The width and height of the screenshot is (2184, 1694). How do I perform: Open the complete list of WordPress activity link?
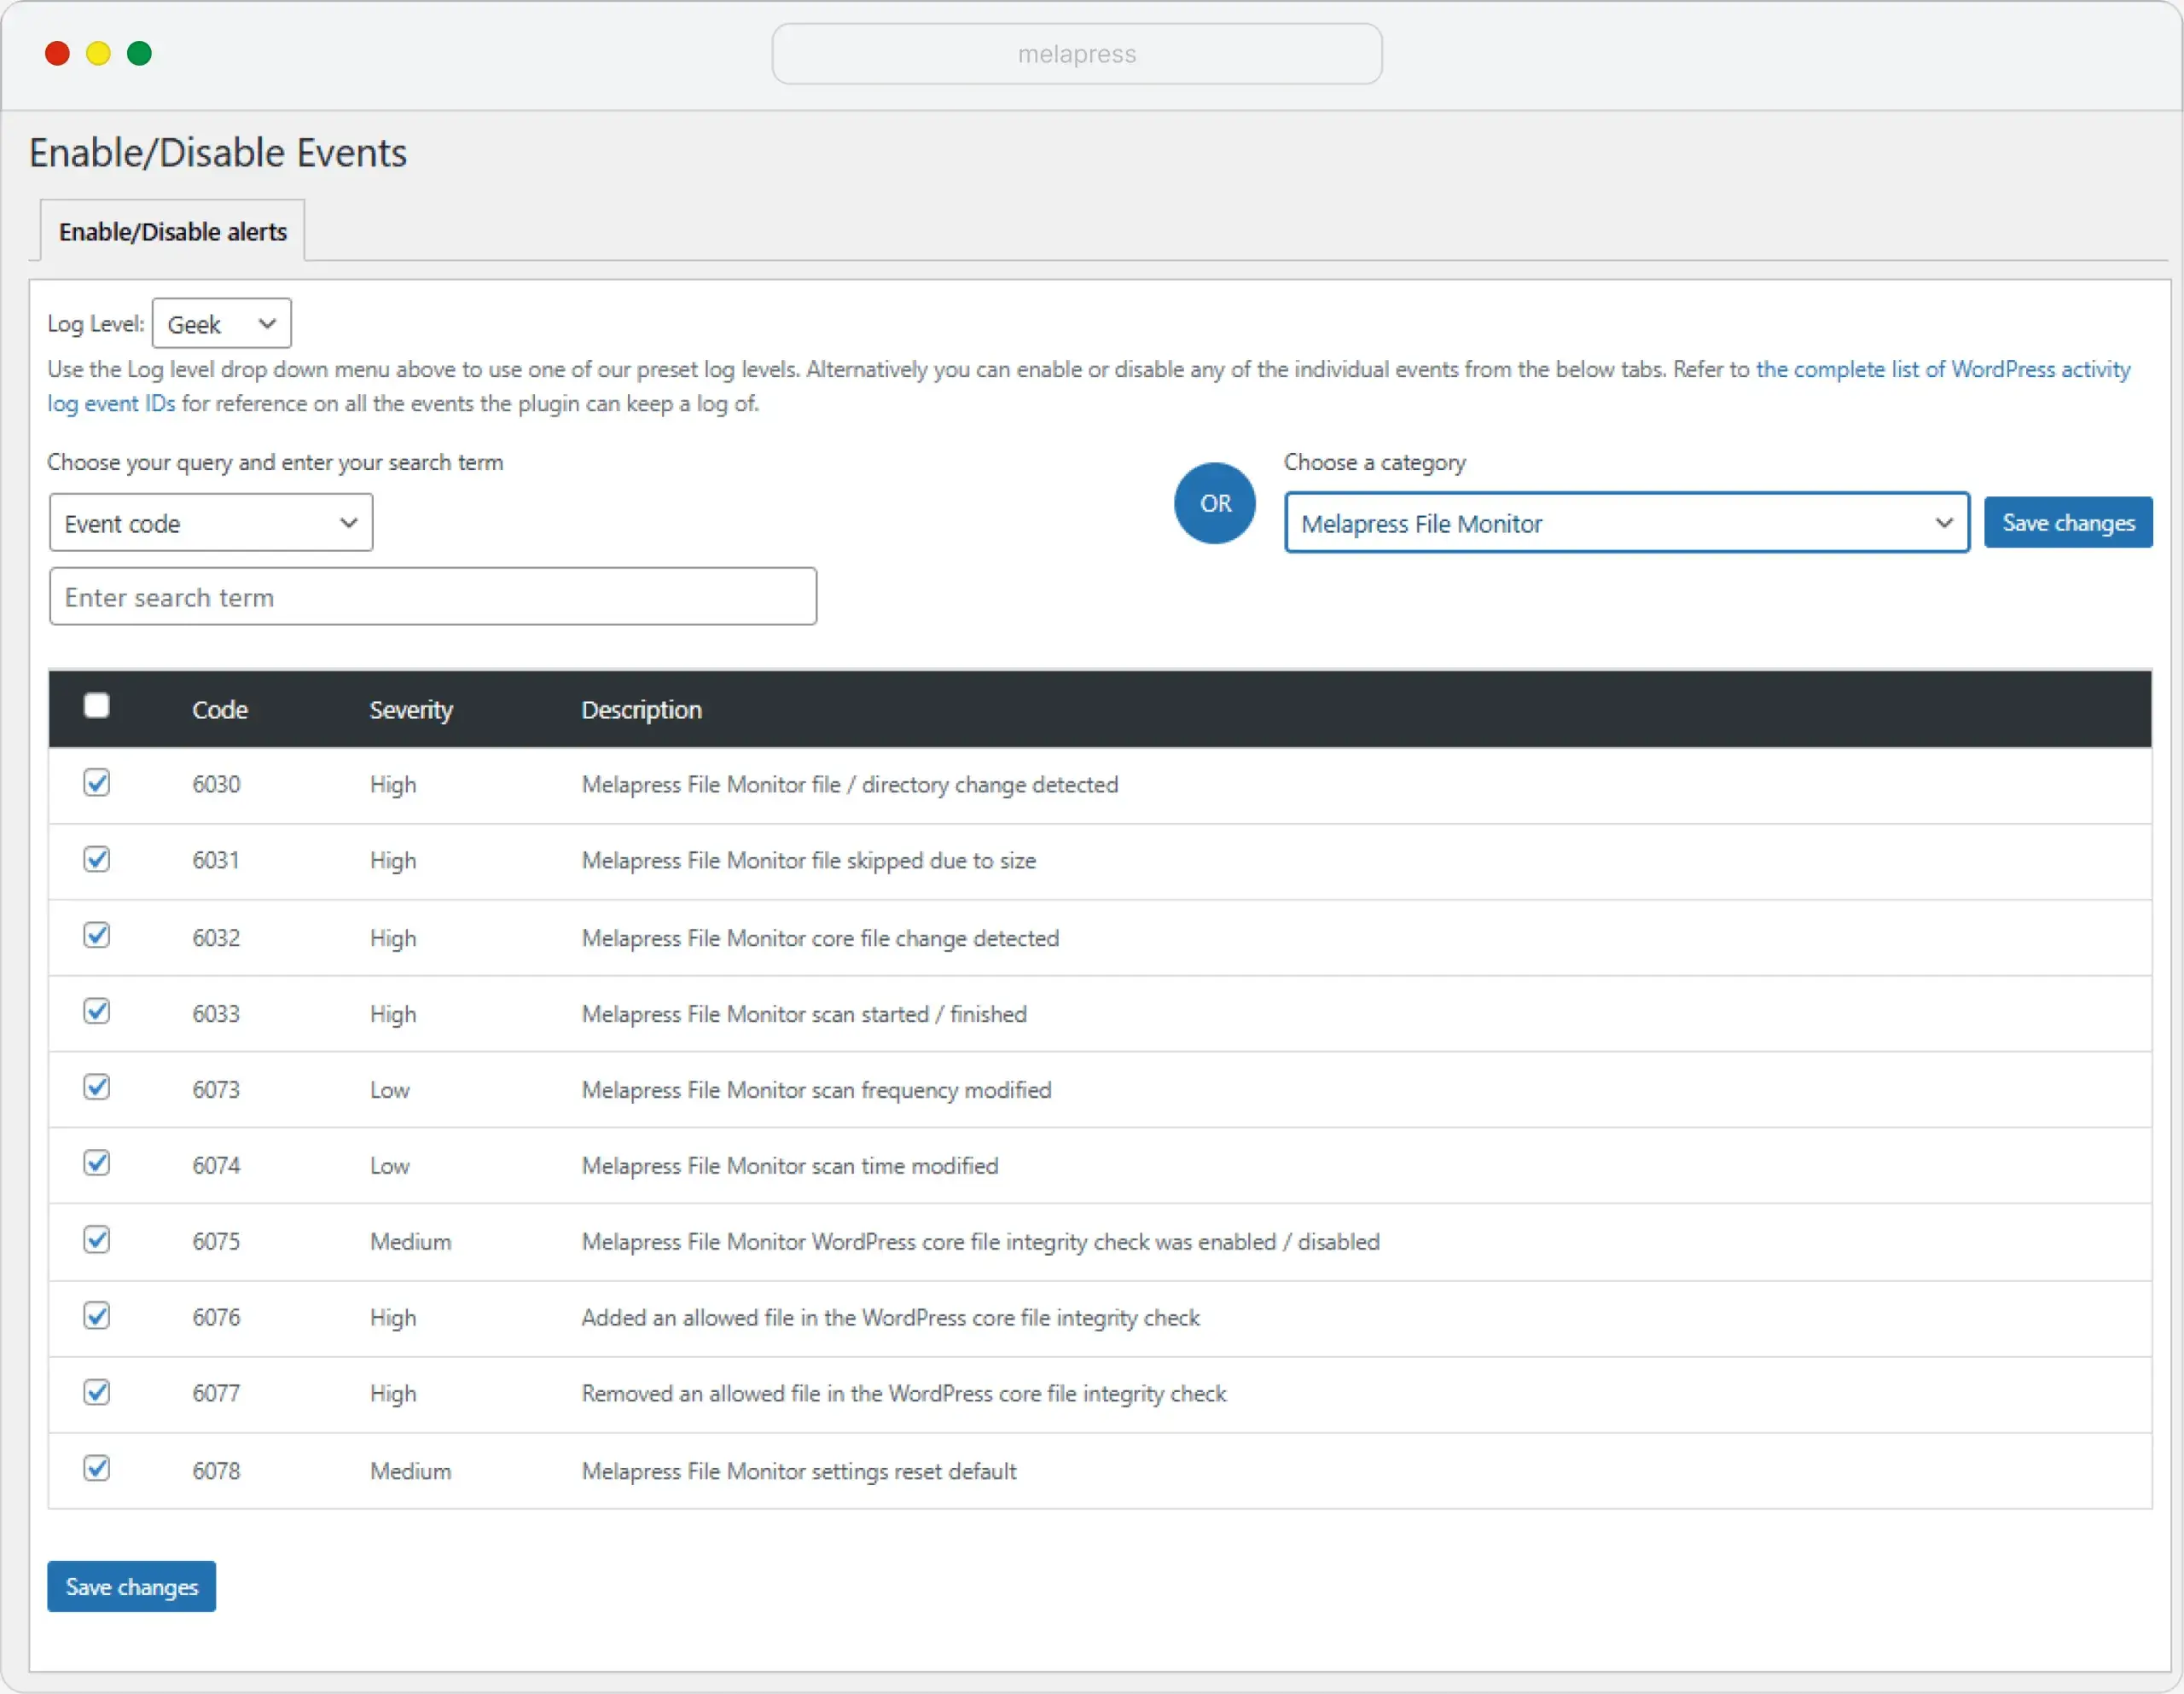click(1943, 369)
